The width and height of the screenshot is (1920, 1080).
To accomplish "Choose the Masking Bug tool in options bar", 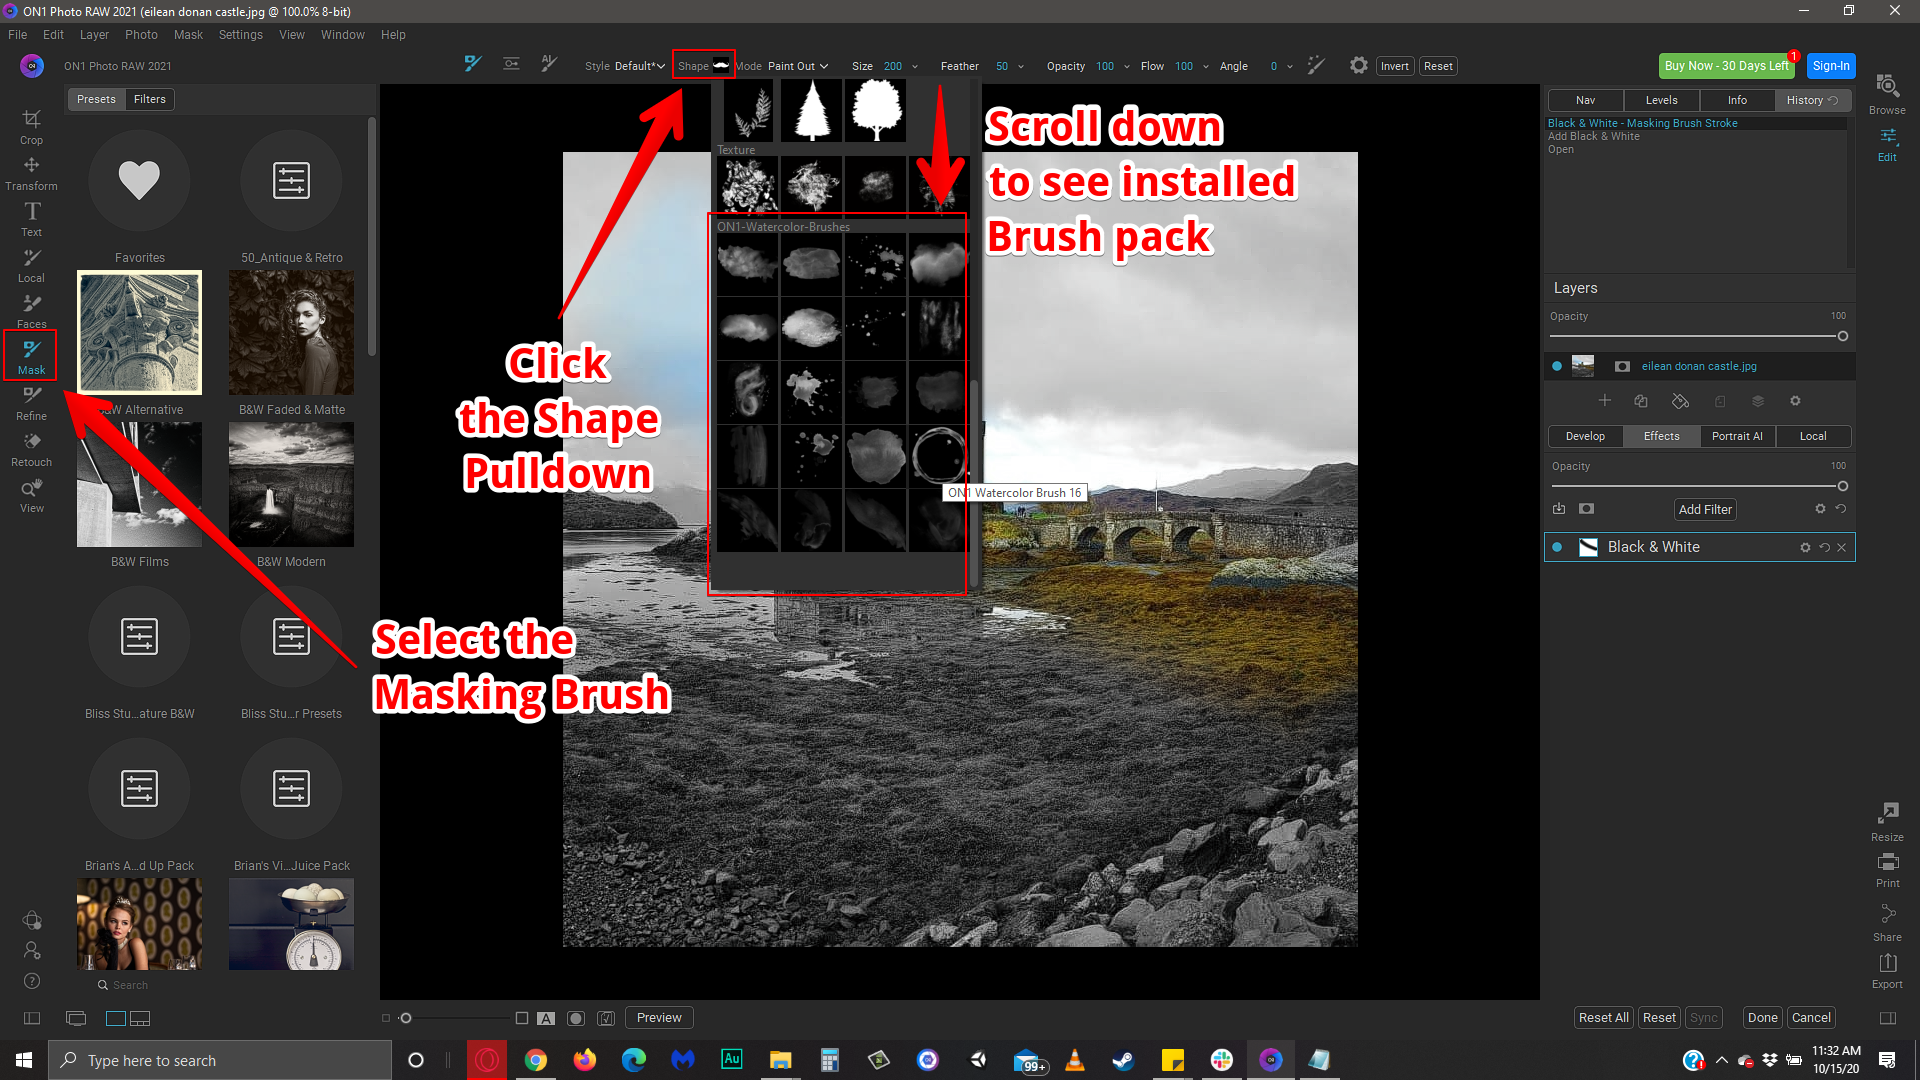I will [511, 64].
